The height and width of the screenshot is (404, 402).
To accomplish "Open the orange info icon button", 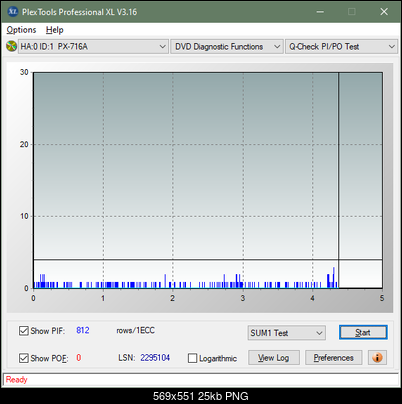I will tap(377, 358).
